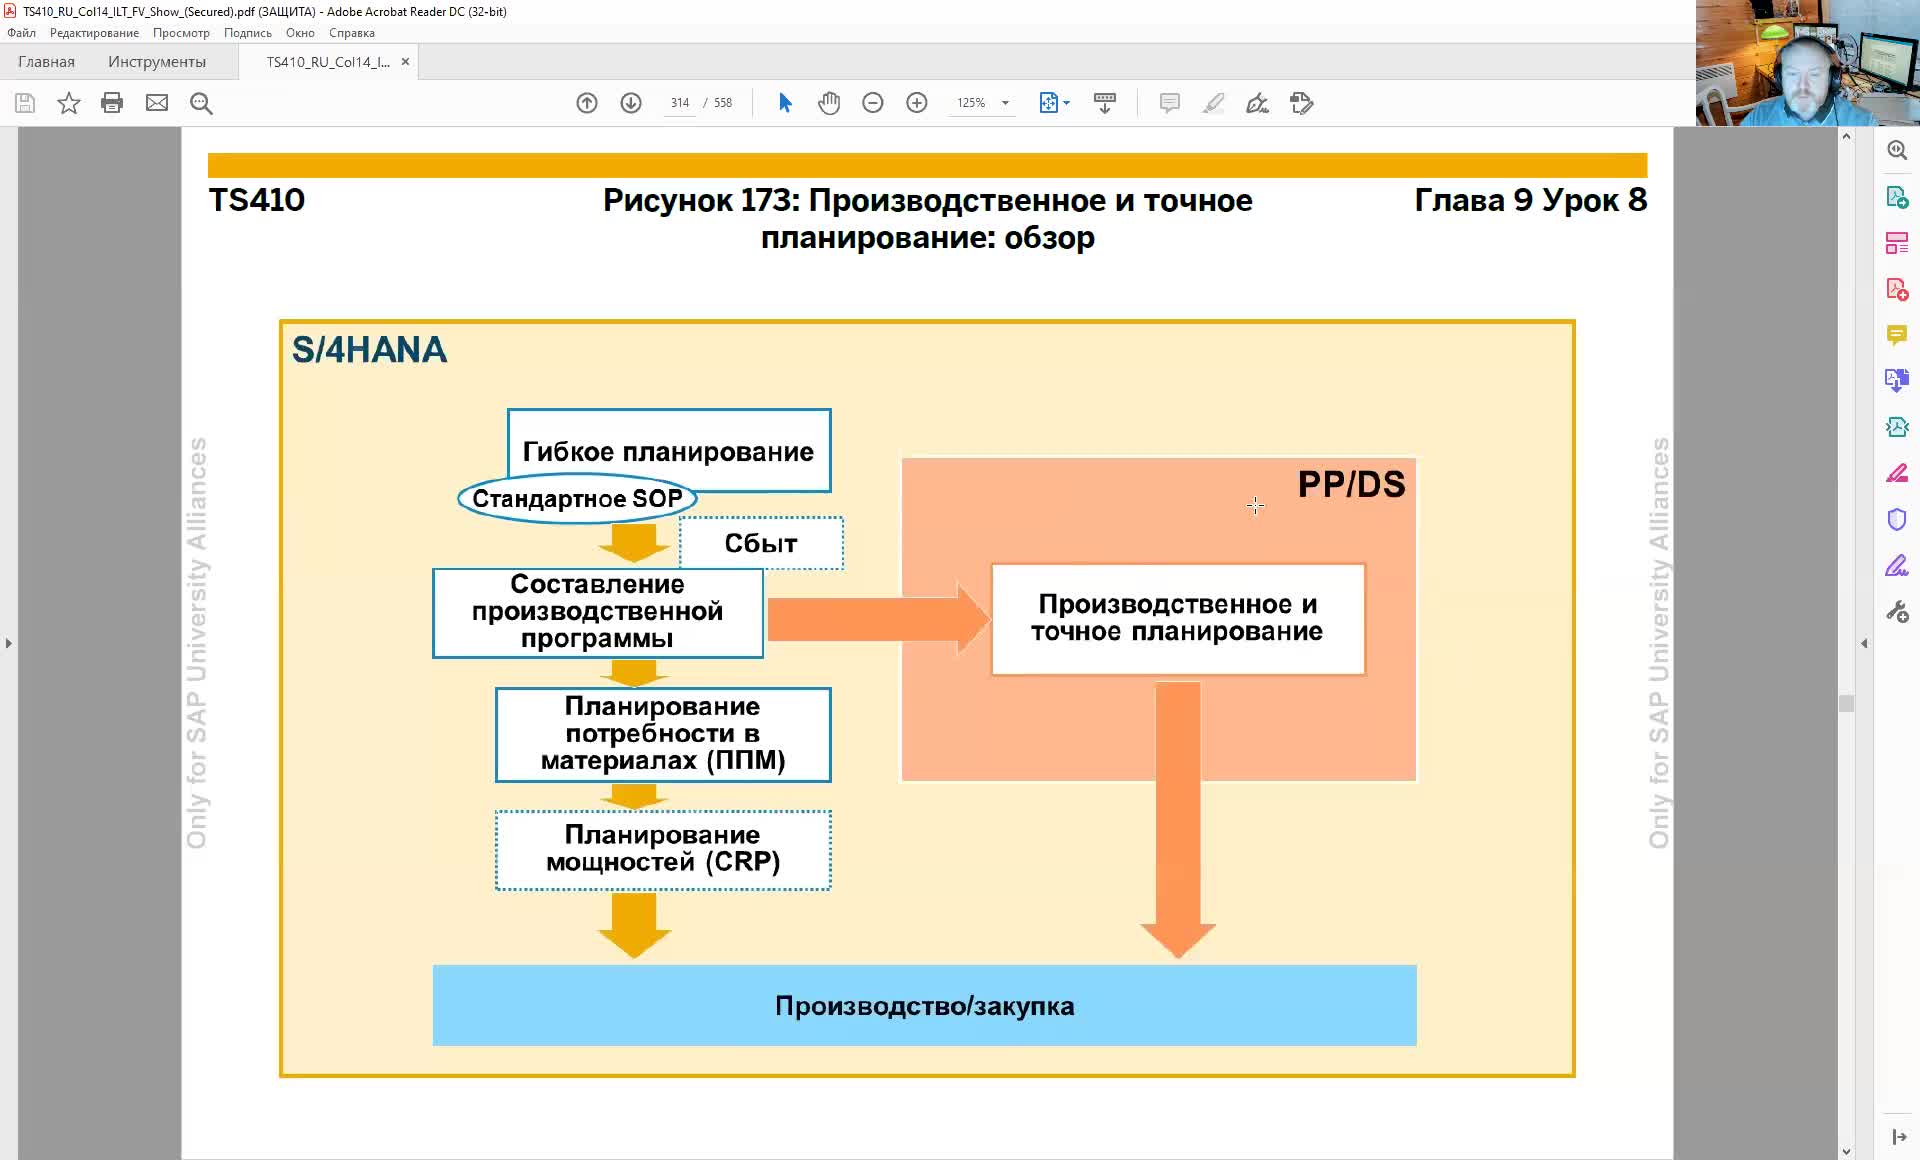Click the Глава 9 Урок 8 header
Image resolution: width=1920 pixels, height=1160 pixels.
click(1530, 200)
